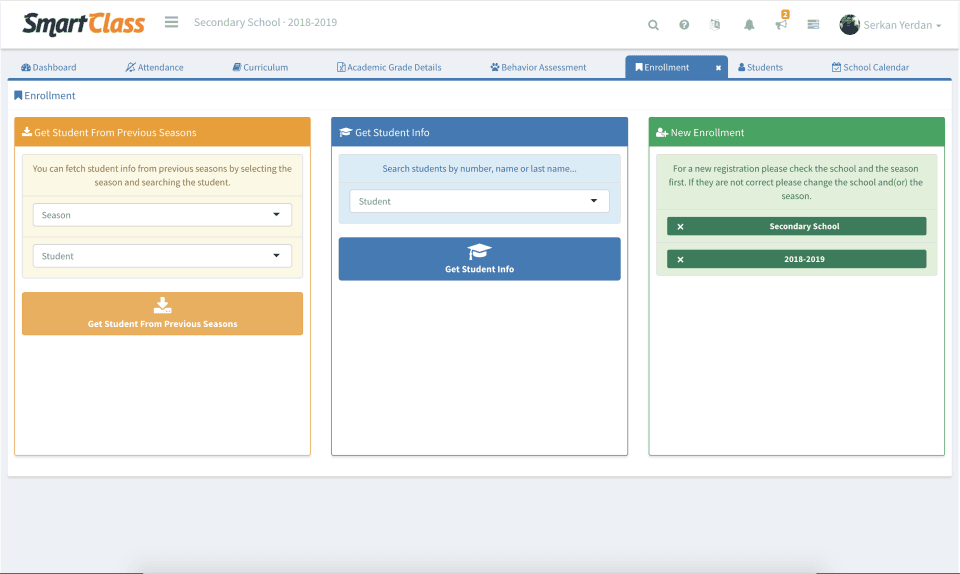Viewport: 960px width, 574px height.
Task: Remove the Secondary School selection
Action: point(681,227)
